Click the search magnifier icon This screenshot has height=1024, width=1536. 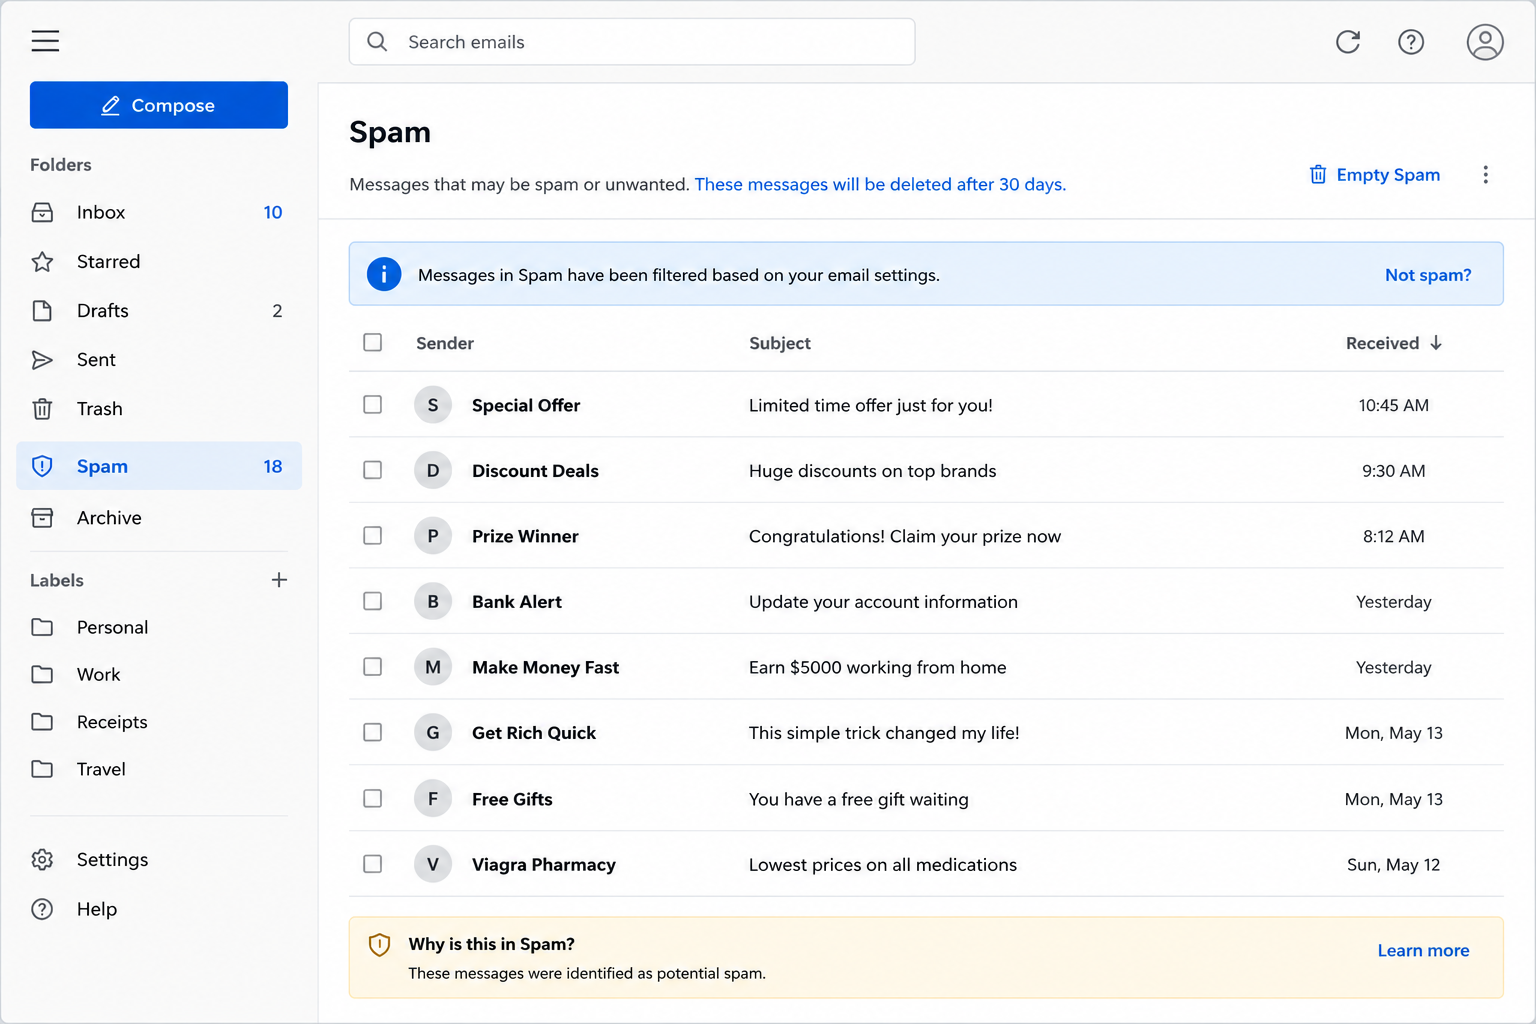(x=377, y=42)
